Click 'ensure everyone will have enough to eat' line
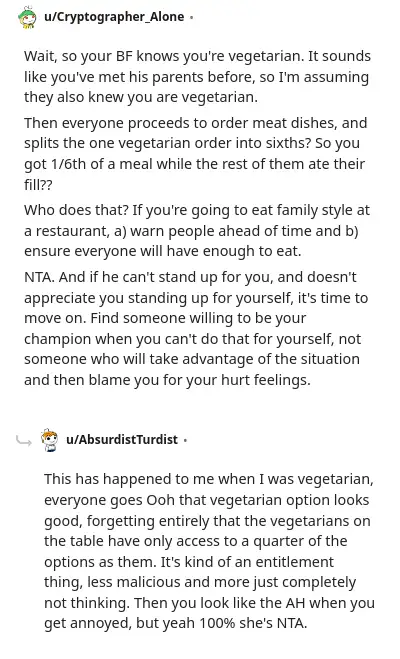Image resolution: width=400 pixels, height=659 pixels. coord(163,251)
